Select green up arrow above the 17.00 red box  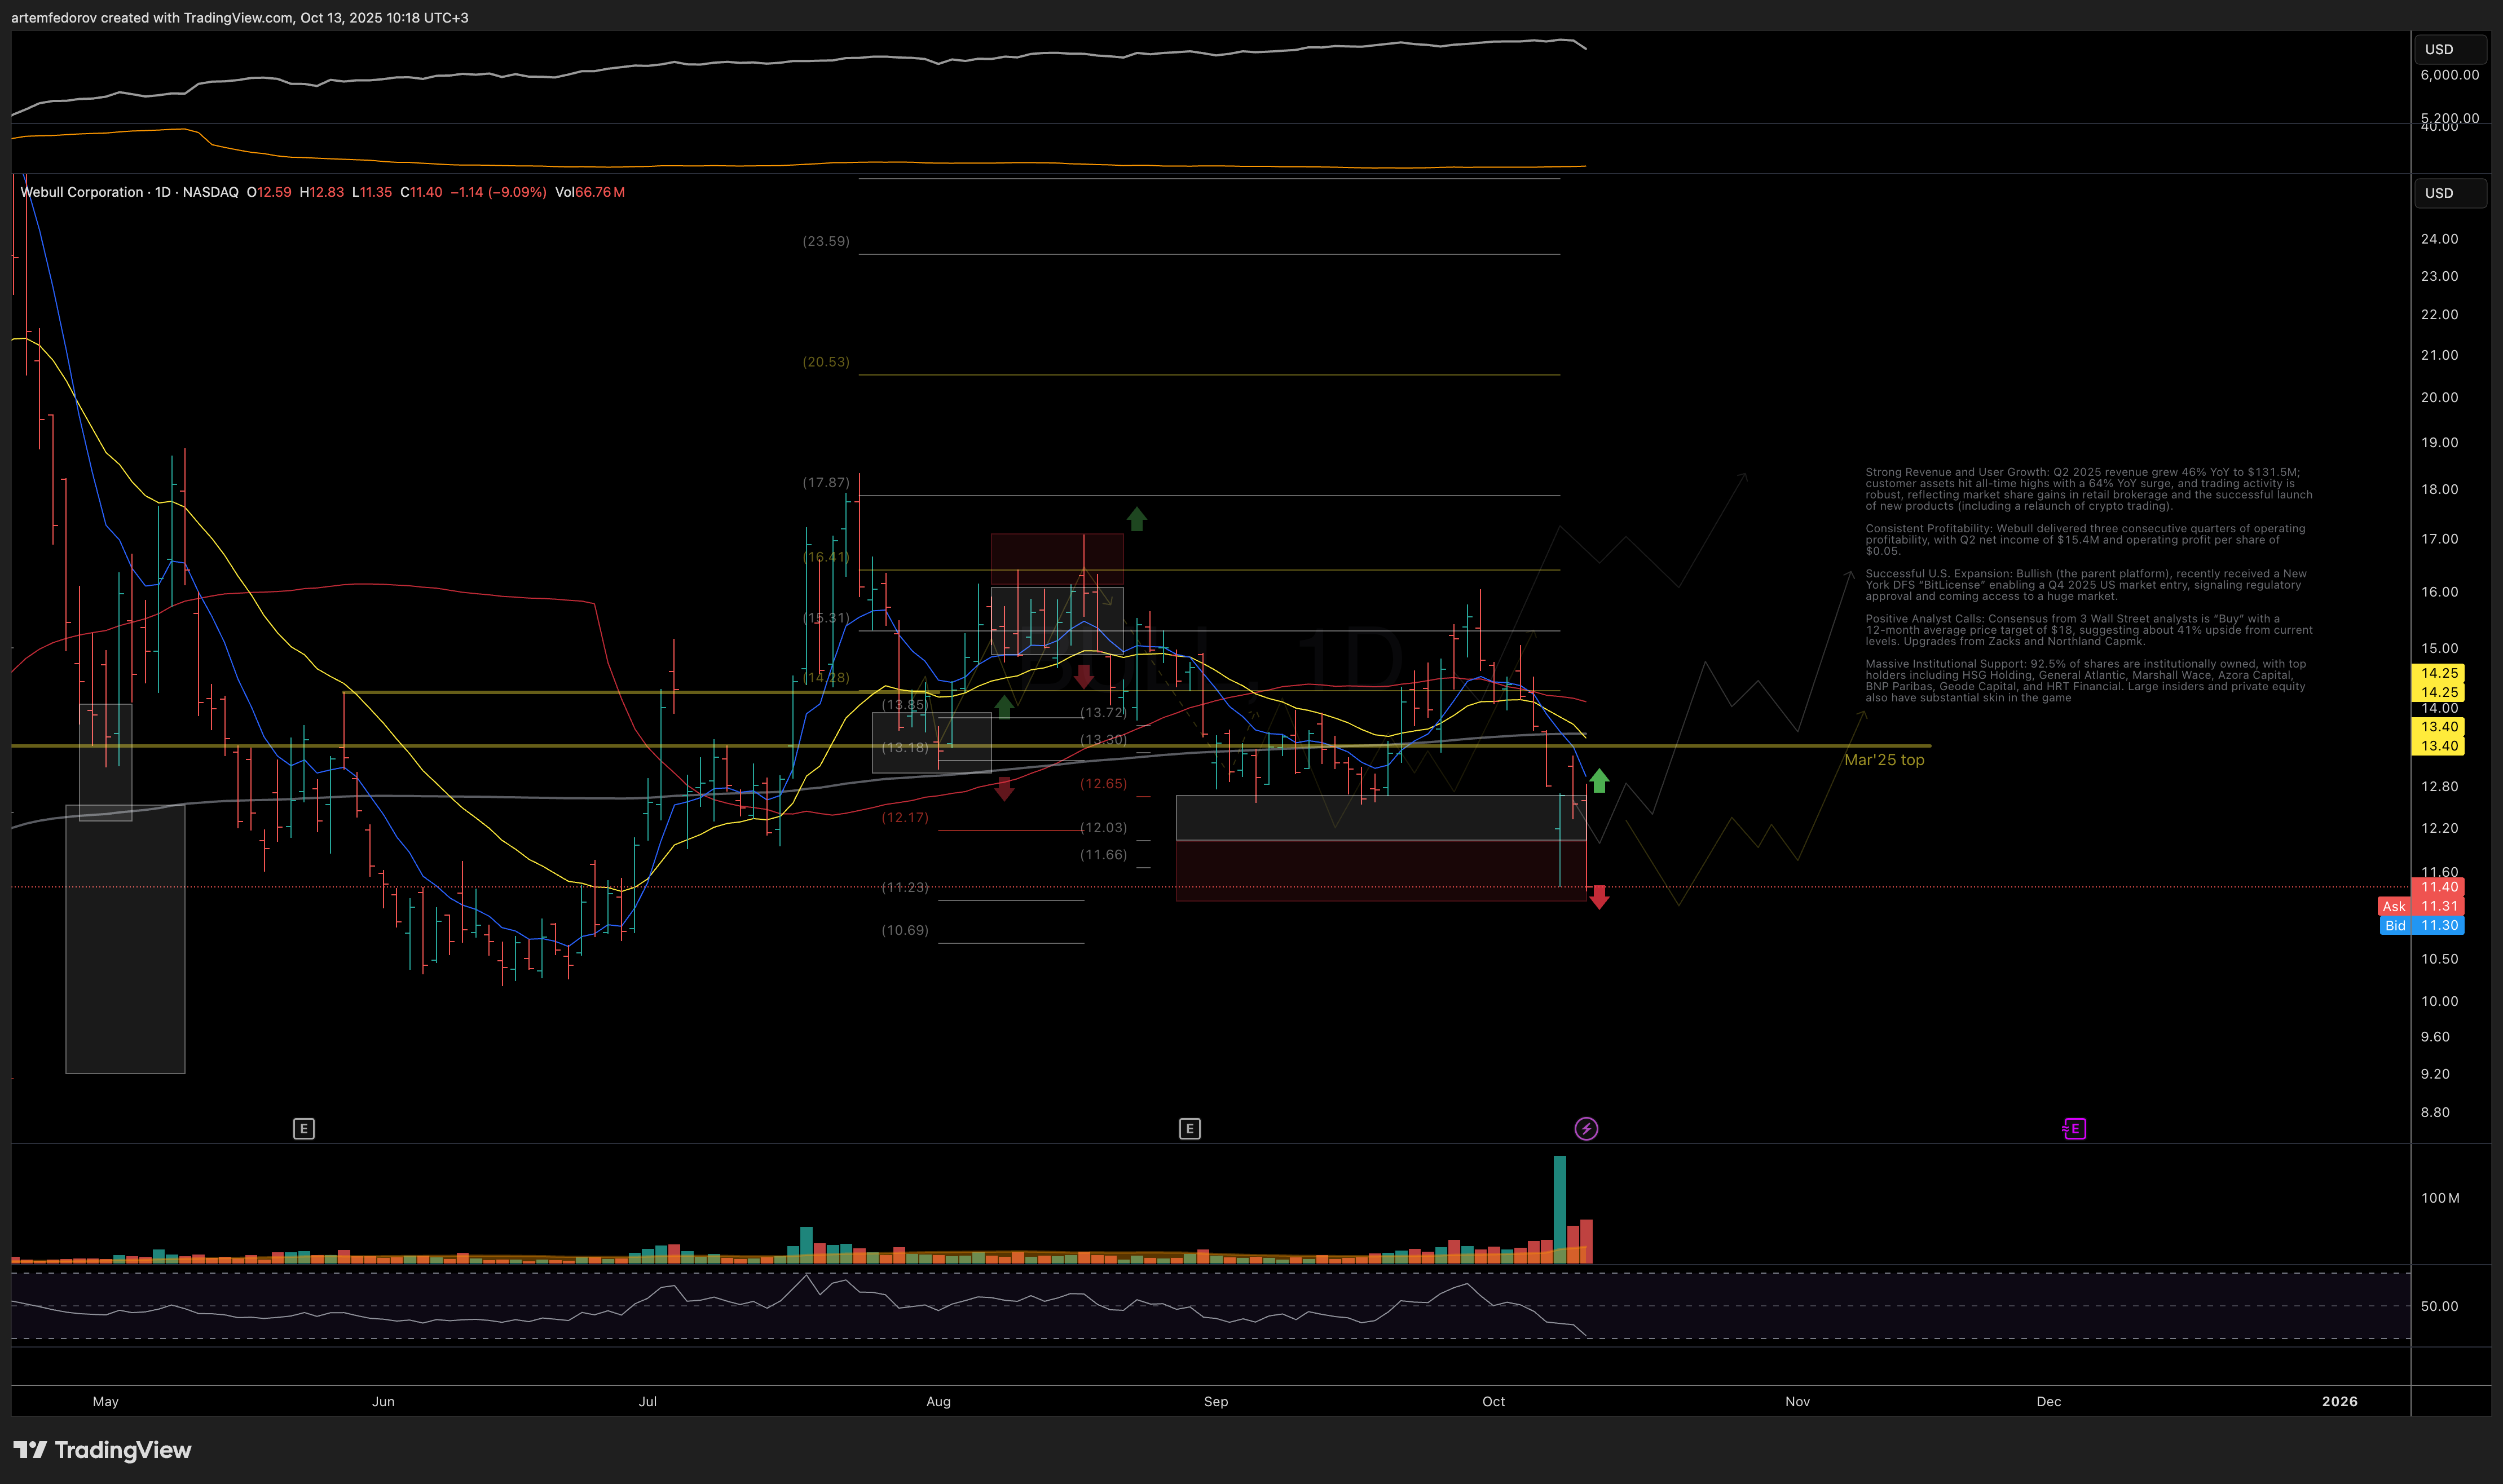(1136, 518)
